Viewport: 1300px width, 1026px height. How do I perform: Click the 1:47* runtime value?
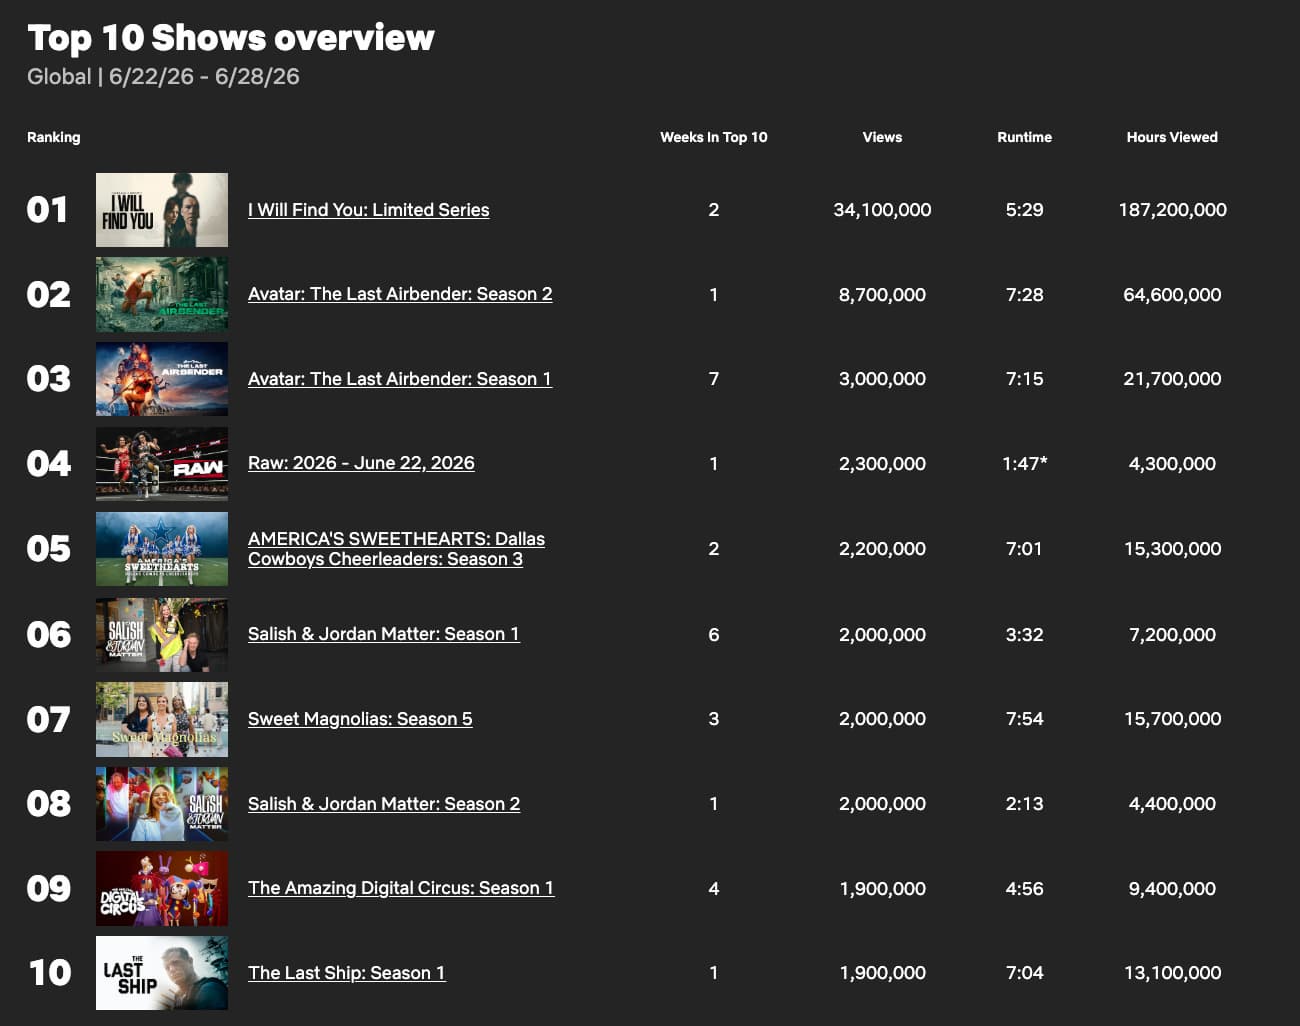(x=1024, y=464)
